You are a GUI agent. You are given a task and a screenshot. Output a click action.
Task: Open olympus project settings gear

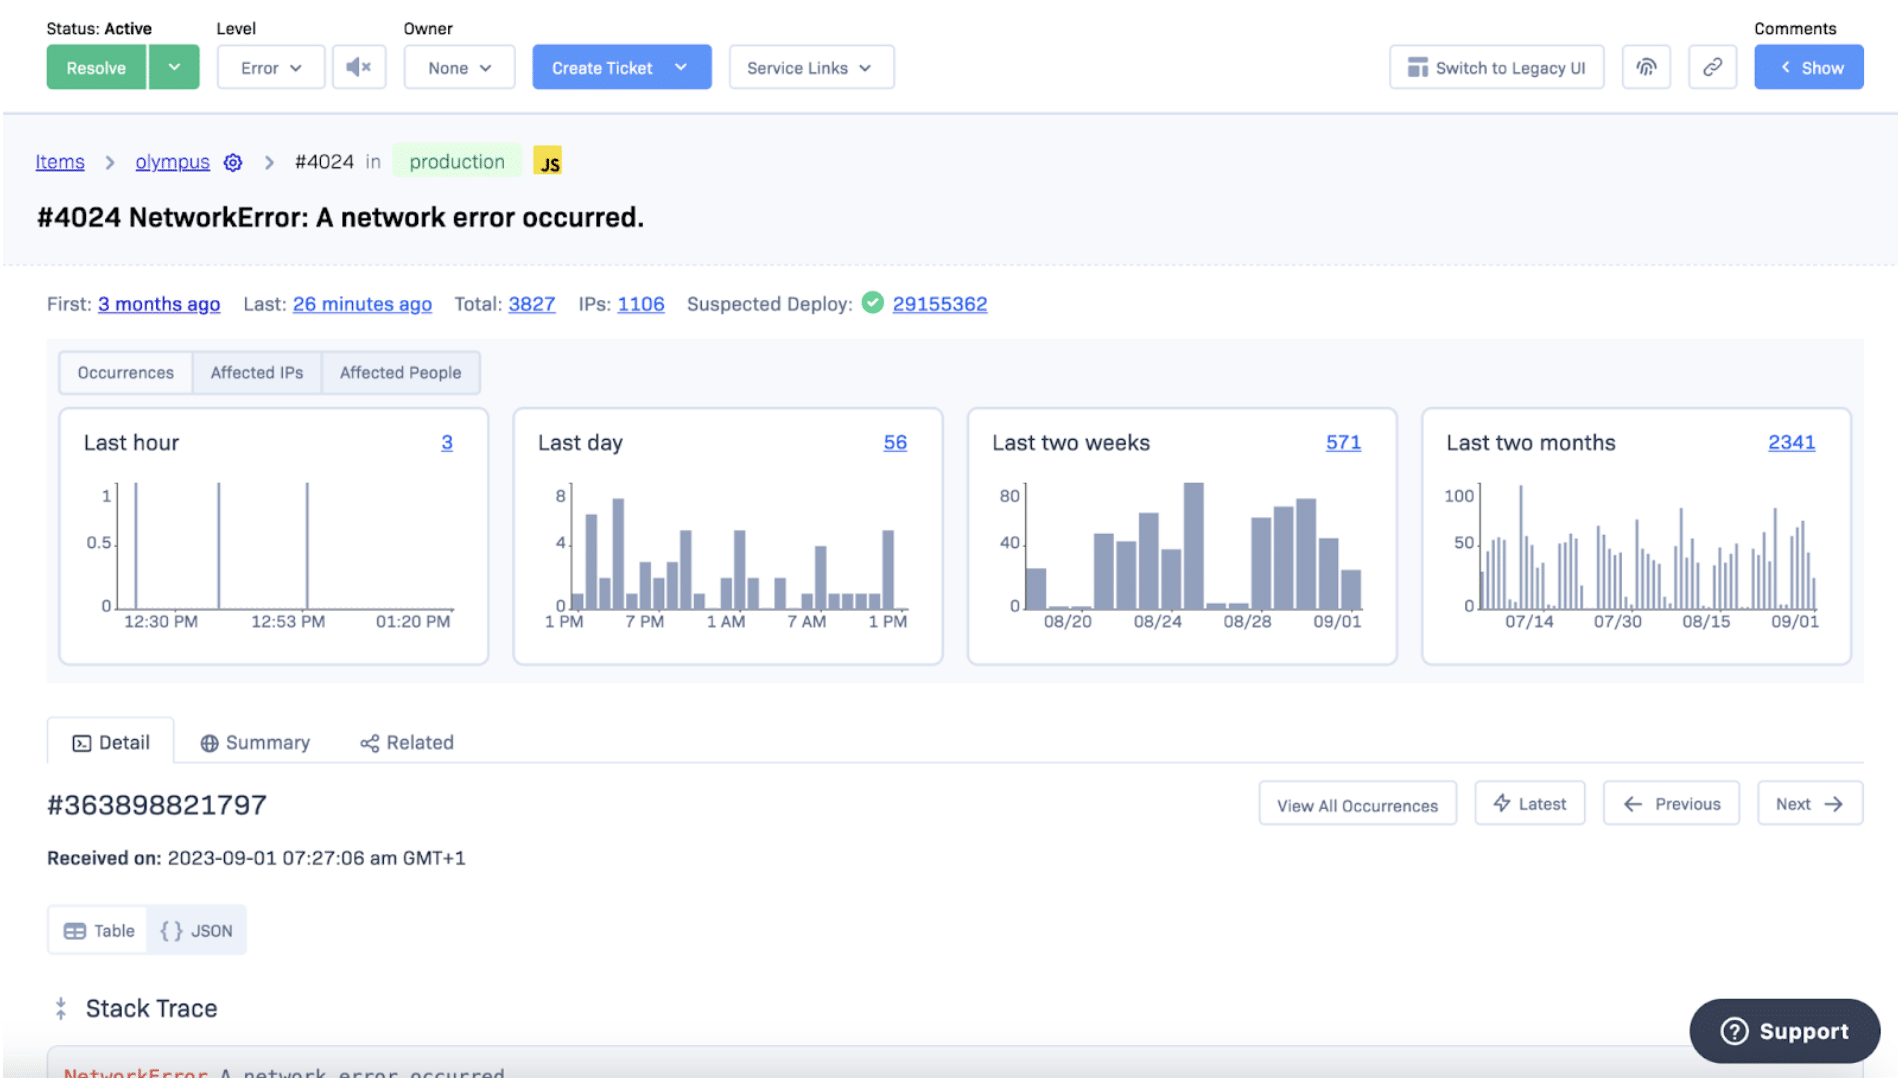(233, 162)
